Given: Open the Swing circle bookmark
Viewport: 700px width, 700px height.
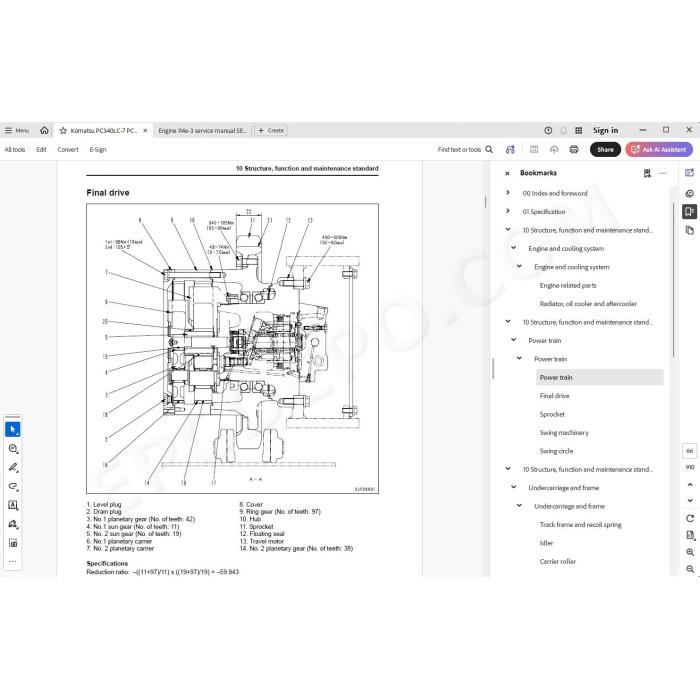Looking at the screenshot, I should [x=556, y=451].
